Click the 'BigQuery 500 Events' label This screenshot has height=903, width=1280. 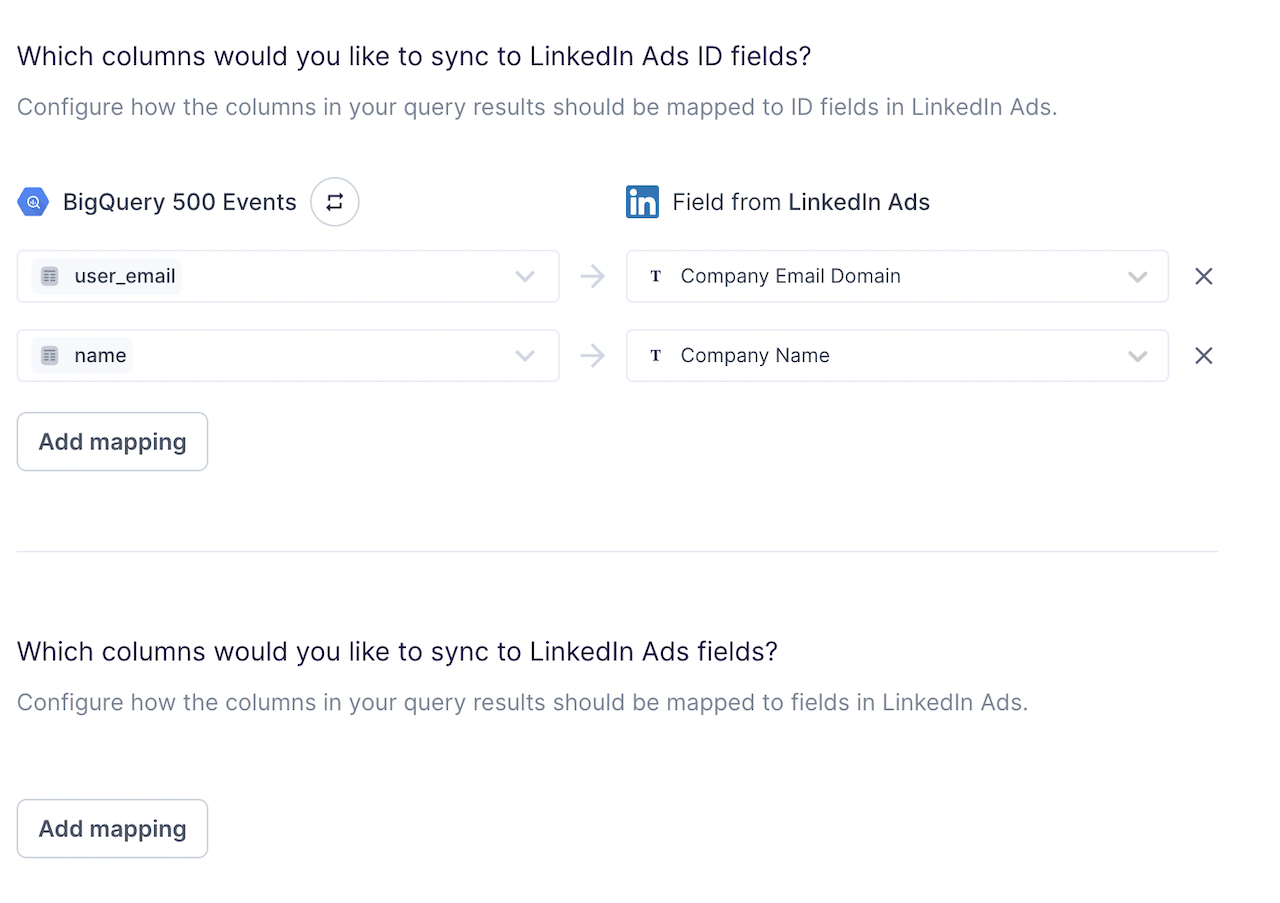180,202
